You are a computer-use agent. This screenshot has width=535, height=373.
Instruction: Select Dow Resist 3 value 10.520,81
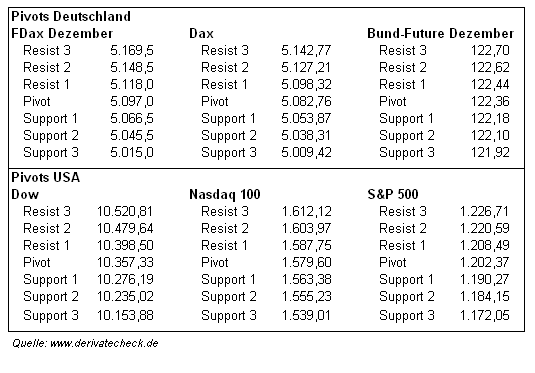[x=125, y=212]
